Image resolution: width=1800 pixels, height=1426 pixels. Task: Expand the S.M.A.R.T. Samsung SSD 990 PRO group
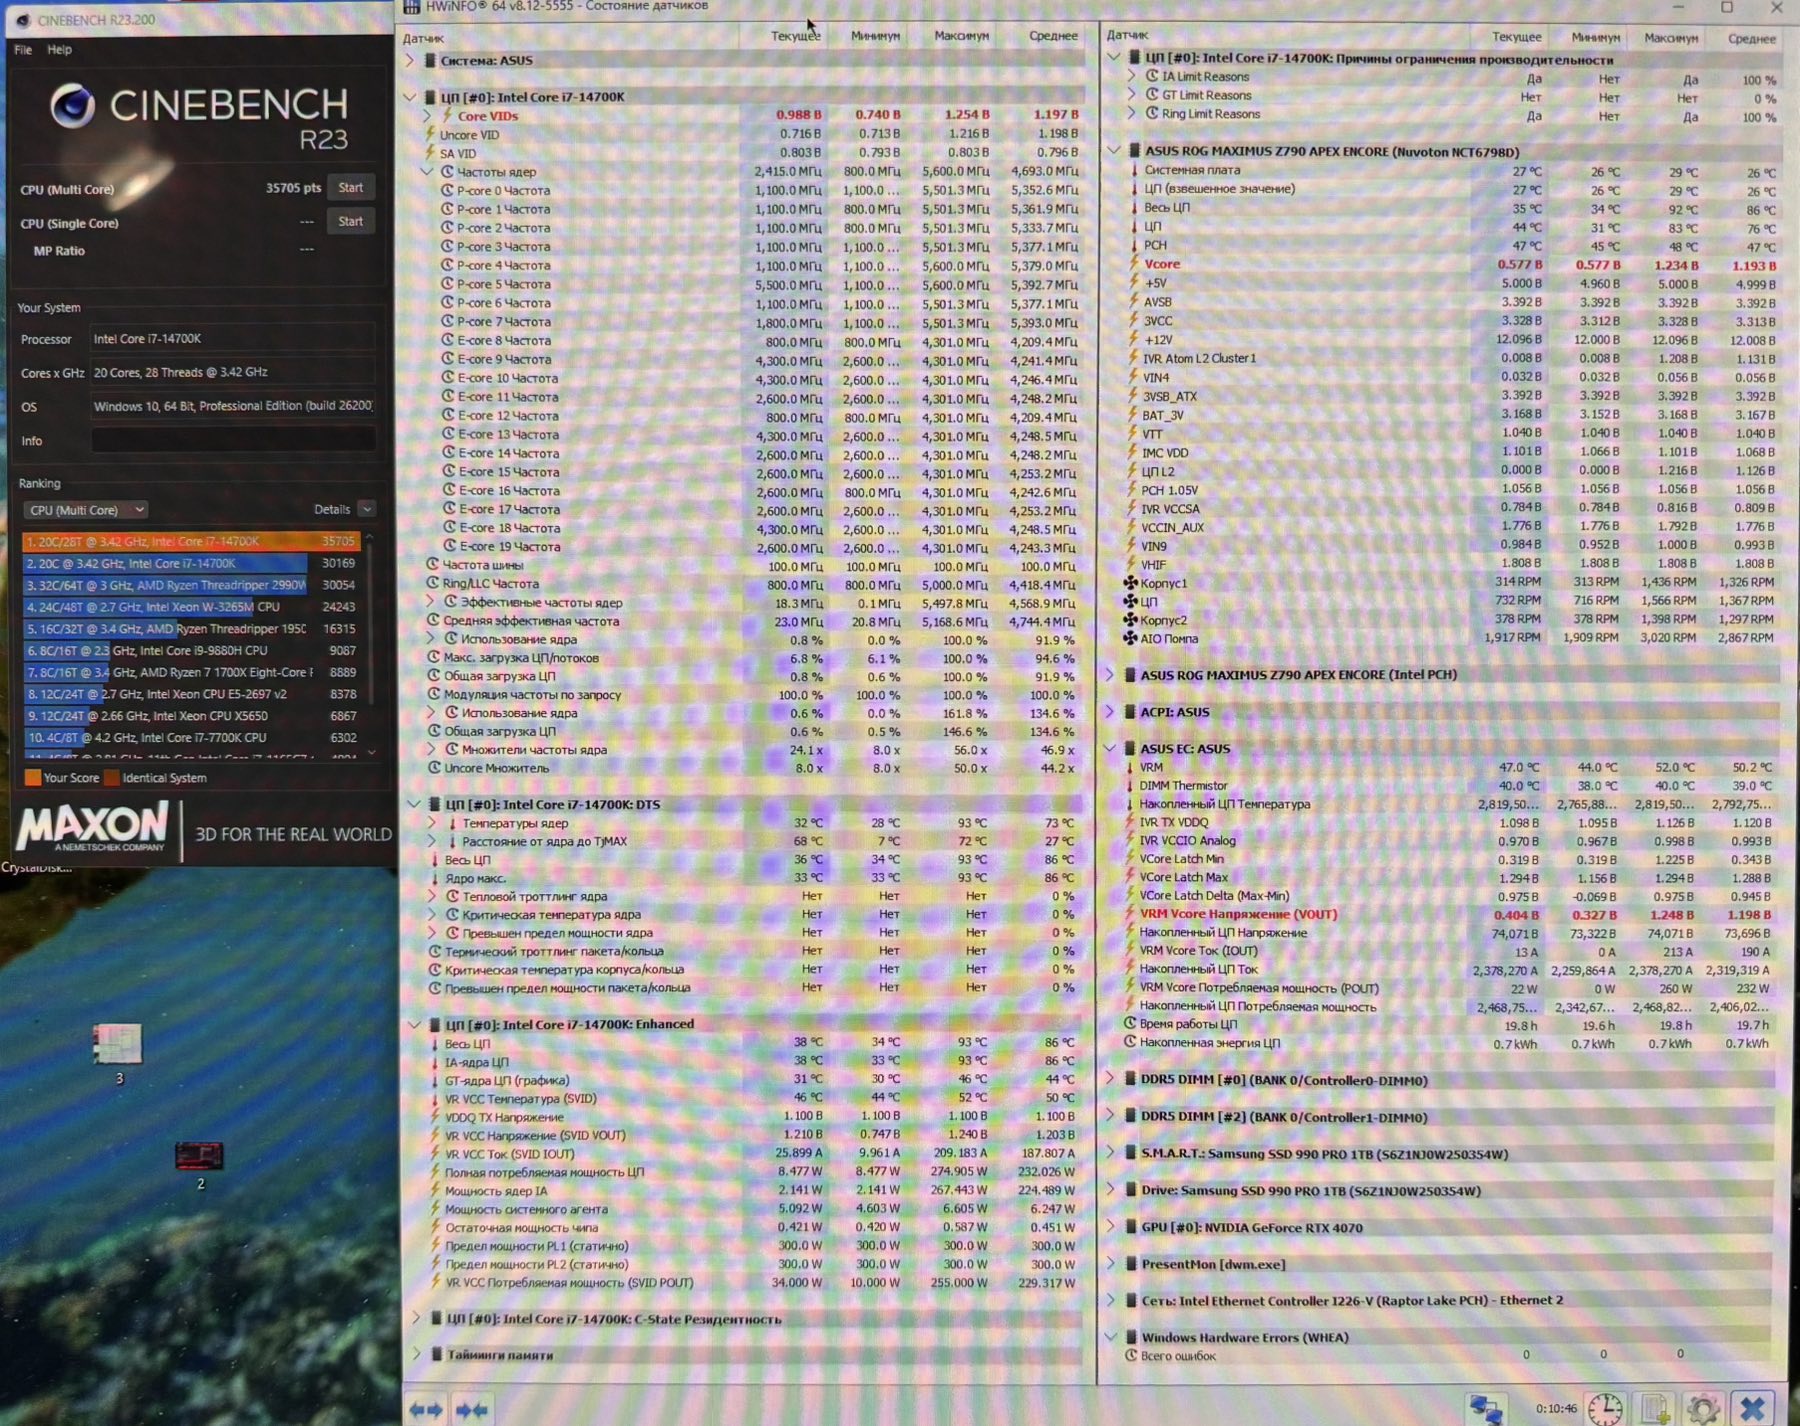[1110, 1153]
